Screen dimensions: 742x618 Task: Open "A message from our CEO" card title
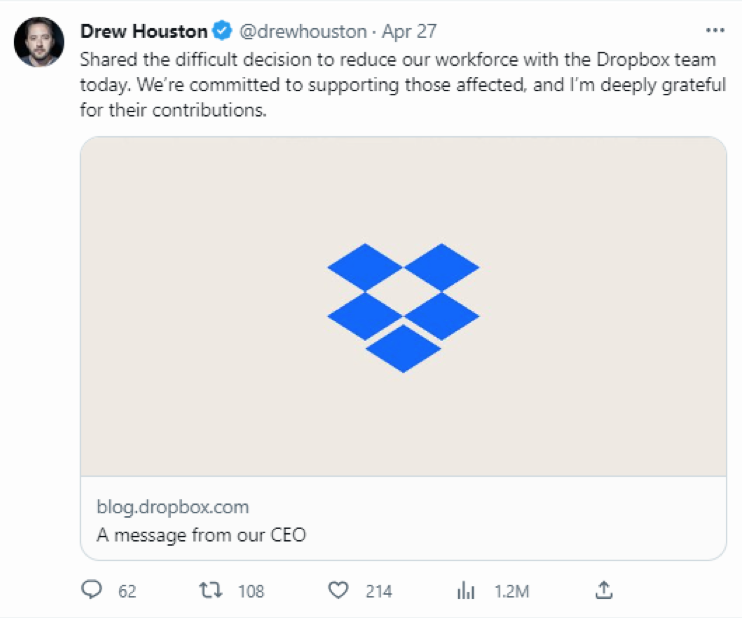click(x=201, y=535)
